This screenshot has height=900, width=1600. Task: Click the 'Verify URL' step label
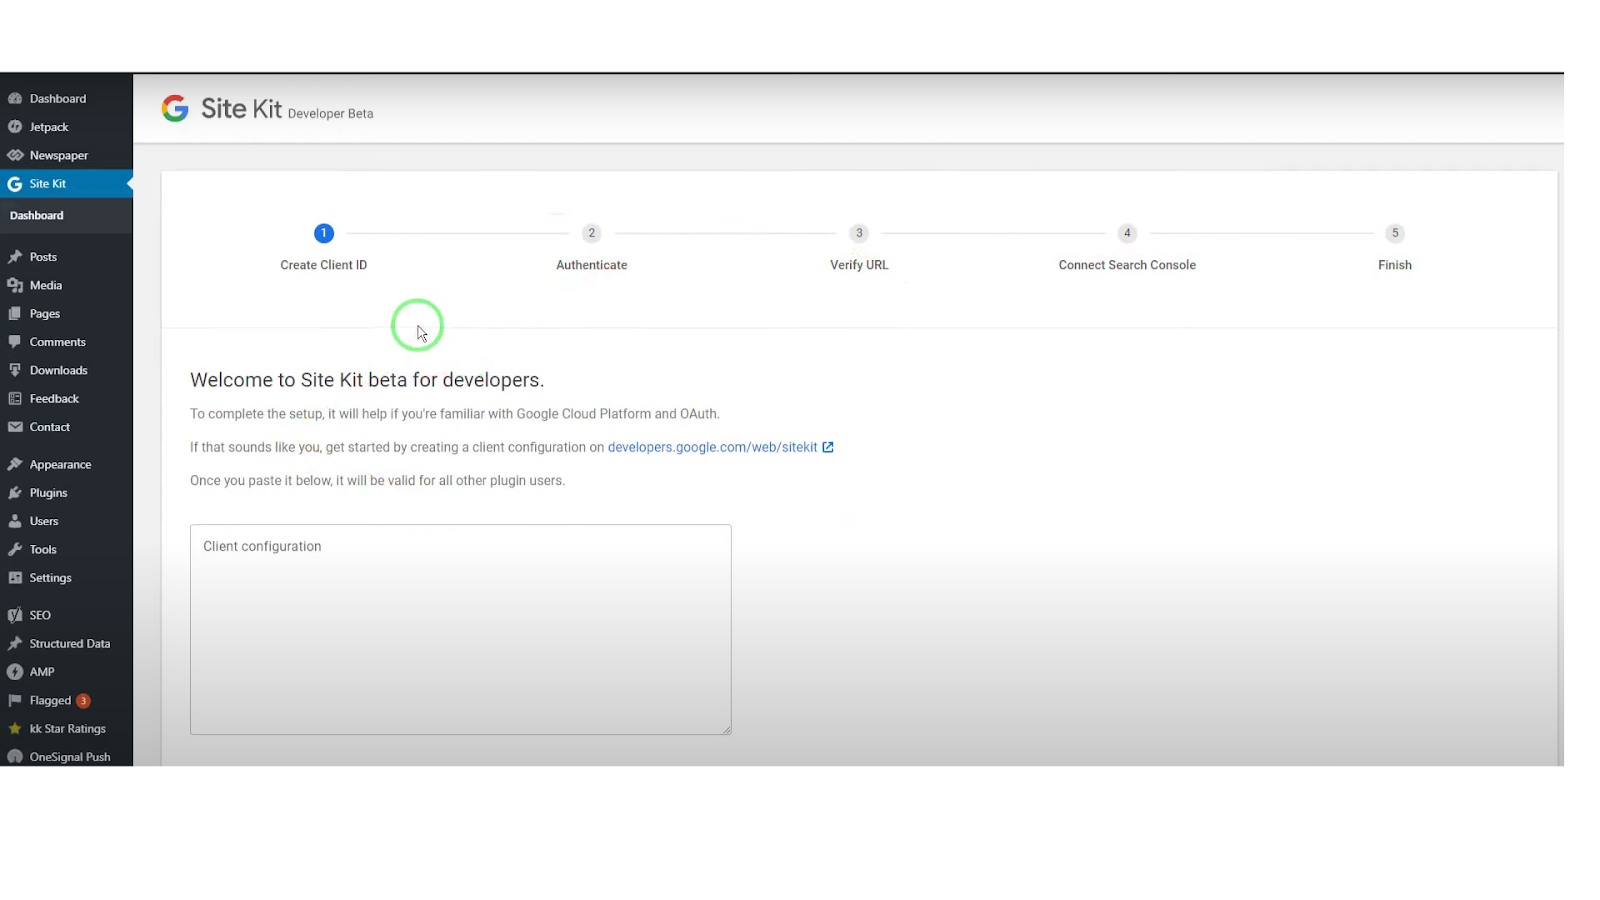tap(859, 265)
